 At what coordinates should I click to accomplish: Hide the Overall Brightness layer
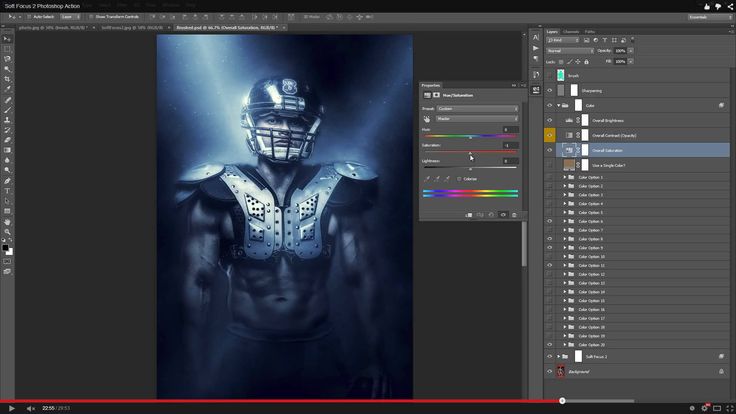[549, 120]
